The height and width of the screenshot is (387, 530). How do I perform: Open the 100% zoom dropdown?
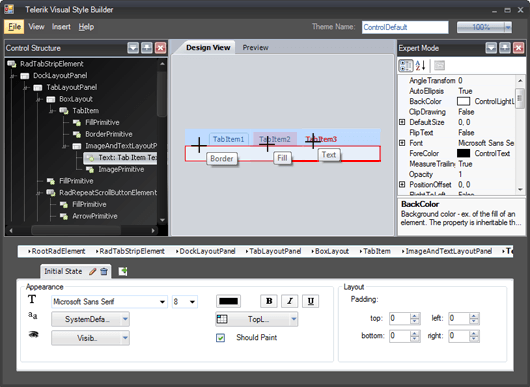click(x=508, y=27)
